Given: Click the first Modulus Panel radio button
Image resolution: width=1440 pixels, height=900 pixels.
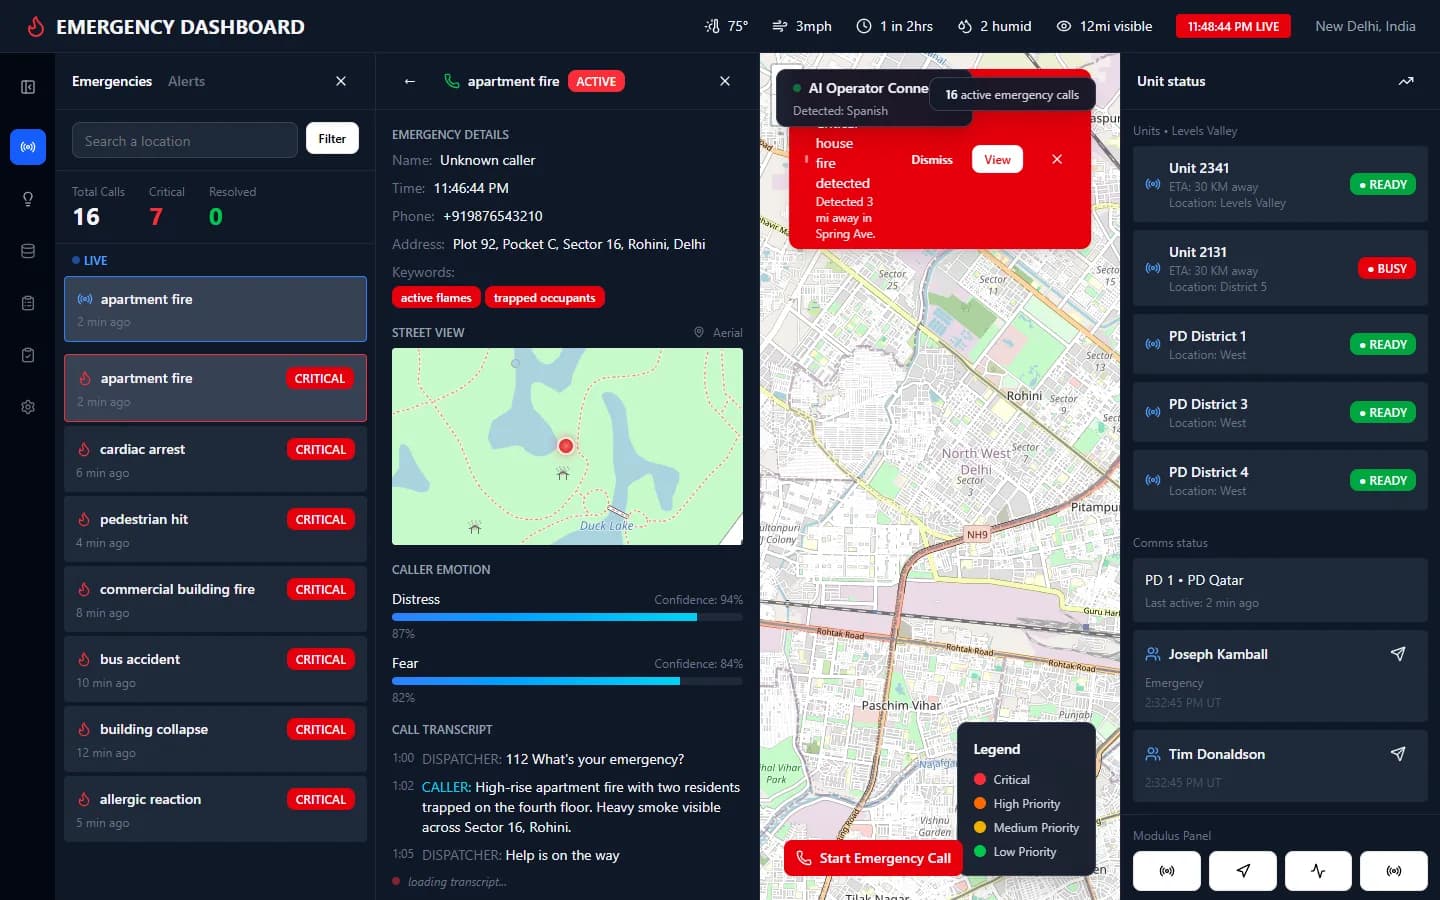Looking at the screenshot, I should [1167, 871].
